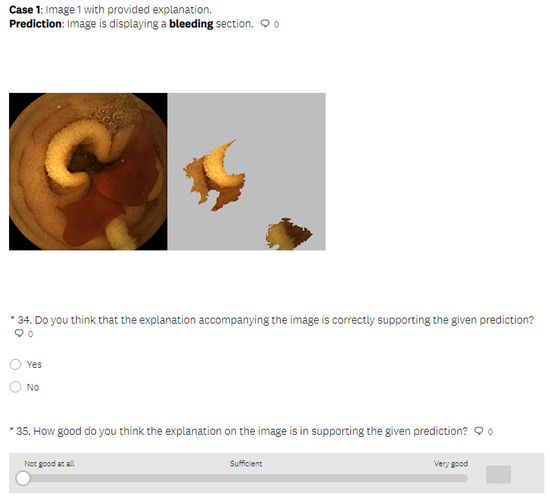Click the Yes option label
550x497 pixels.
pyautogui.click(x=34, y=364)
